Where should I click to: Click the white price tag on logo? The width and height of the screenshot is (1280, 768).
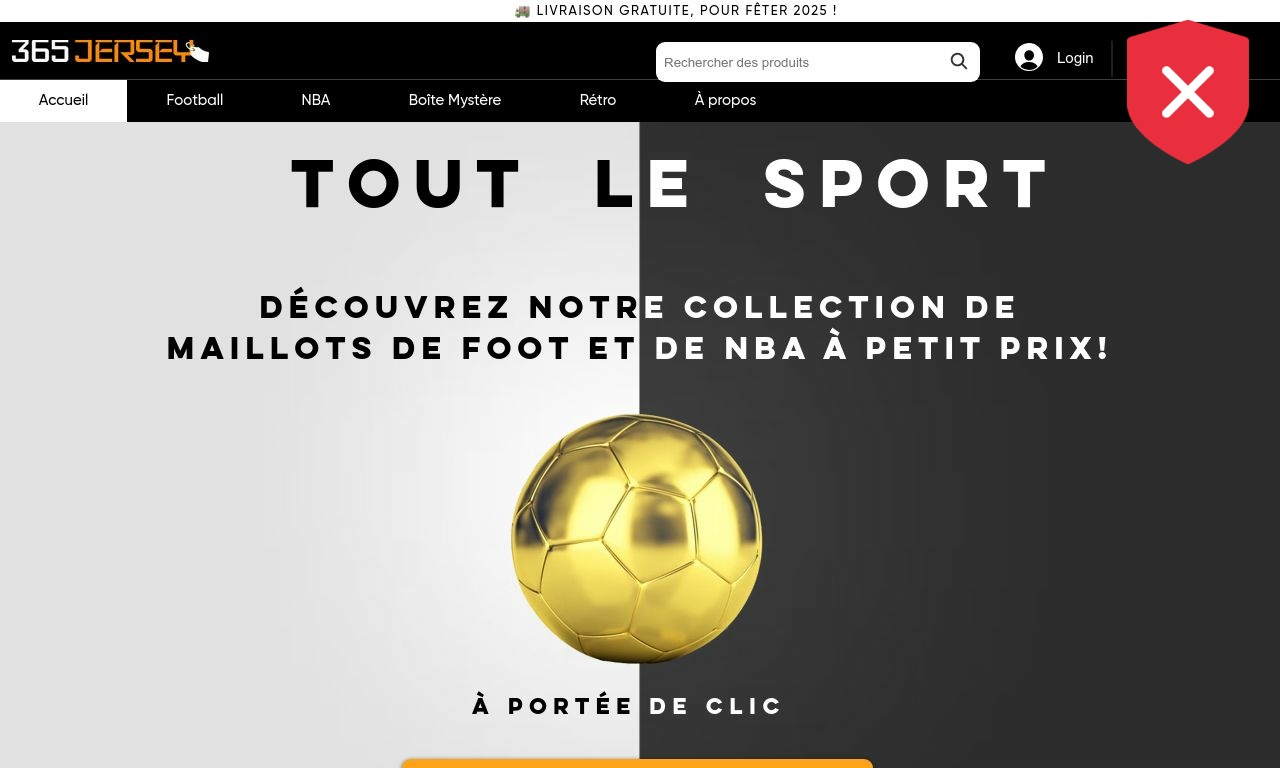(x=198, y=51)
